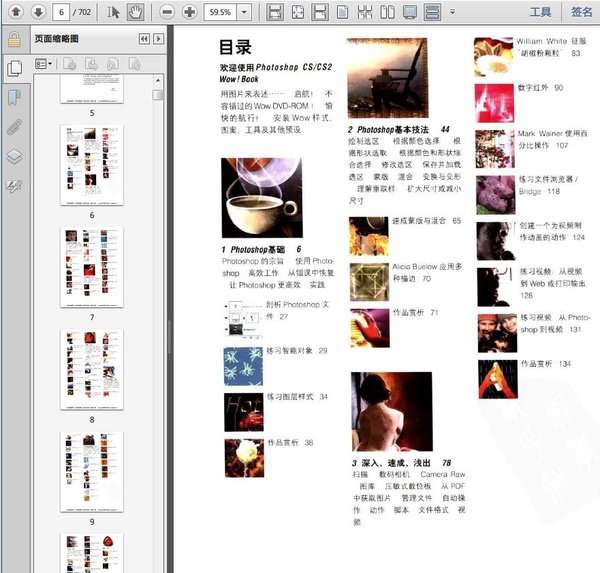This screenshot has height=573, width=600.
Task: Click third greyed-out page icon in thumbnails toolbar
Action: [x=113, y=64]
